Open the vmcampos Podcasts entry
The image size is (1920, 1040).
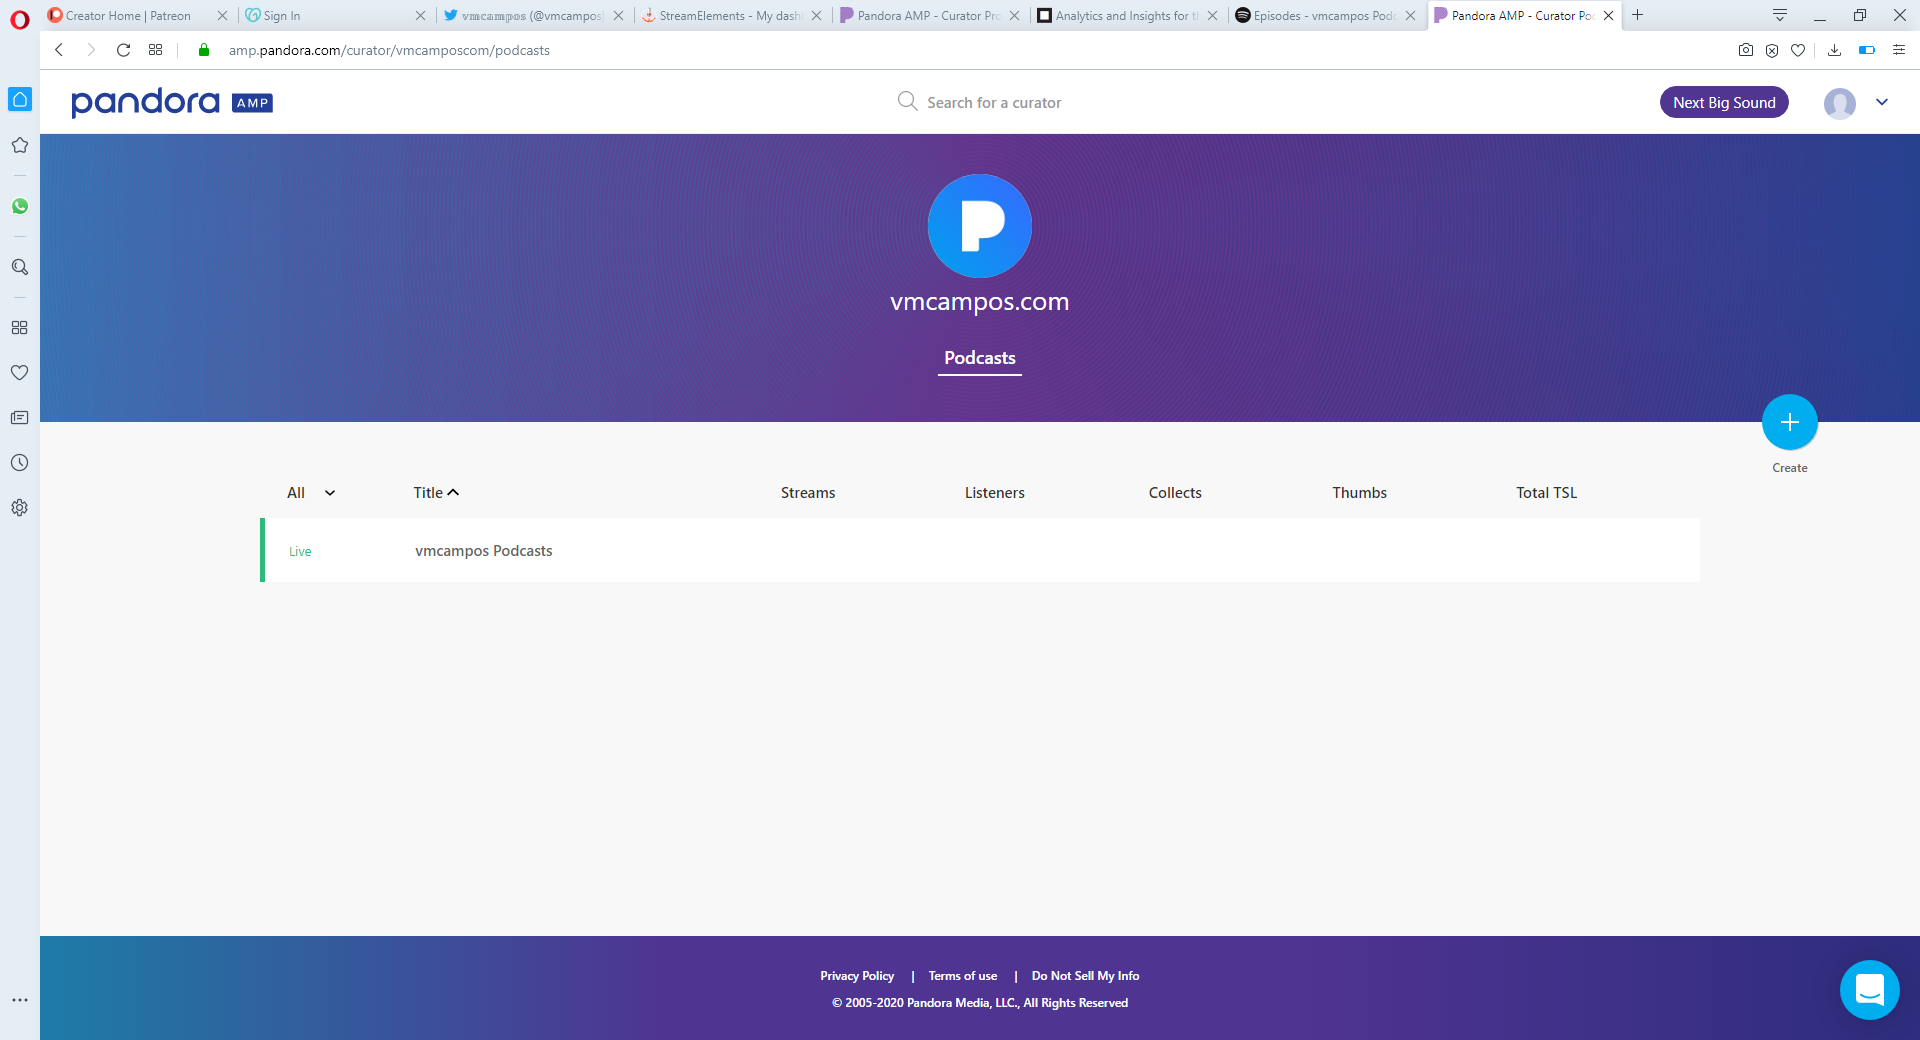click(484, 550)
